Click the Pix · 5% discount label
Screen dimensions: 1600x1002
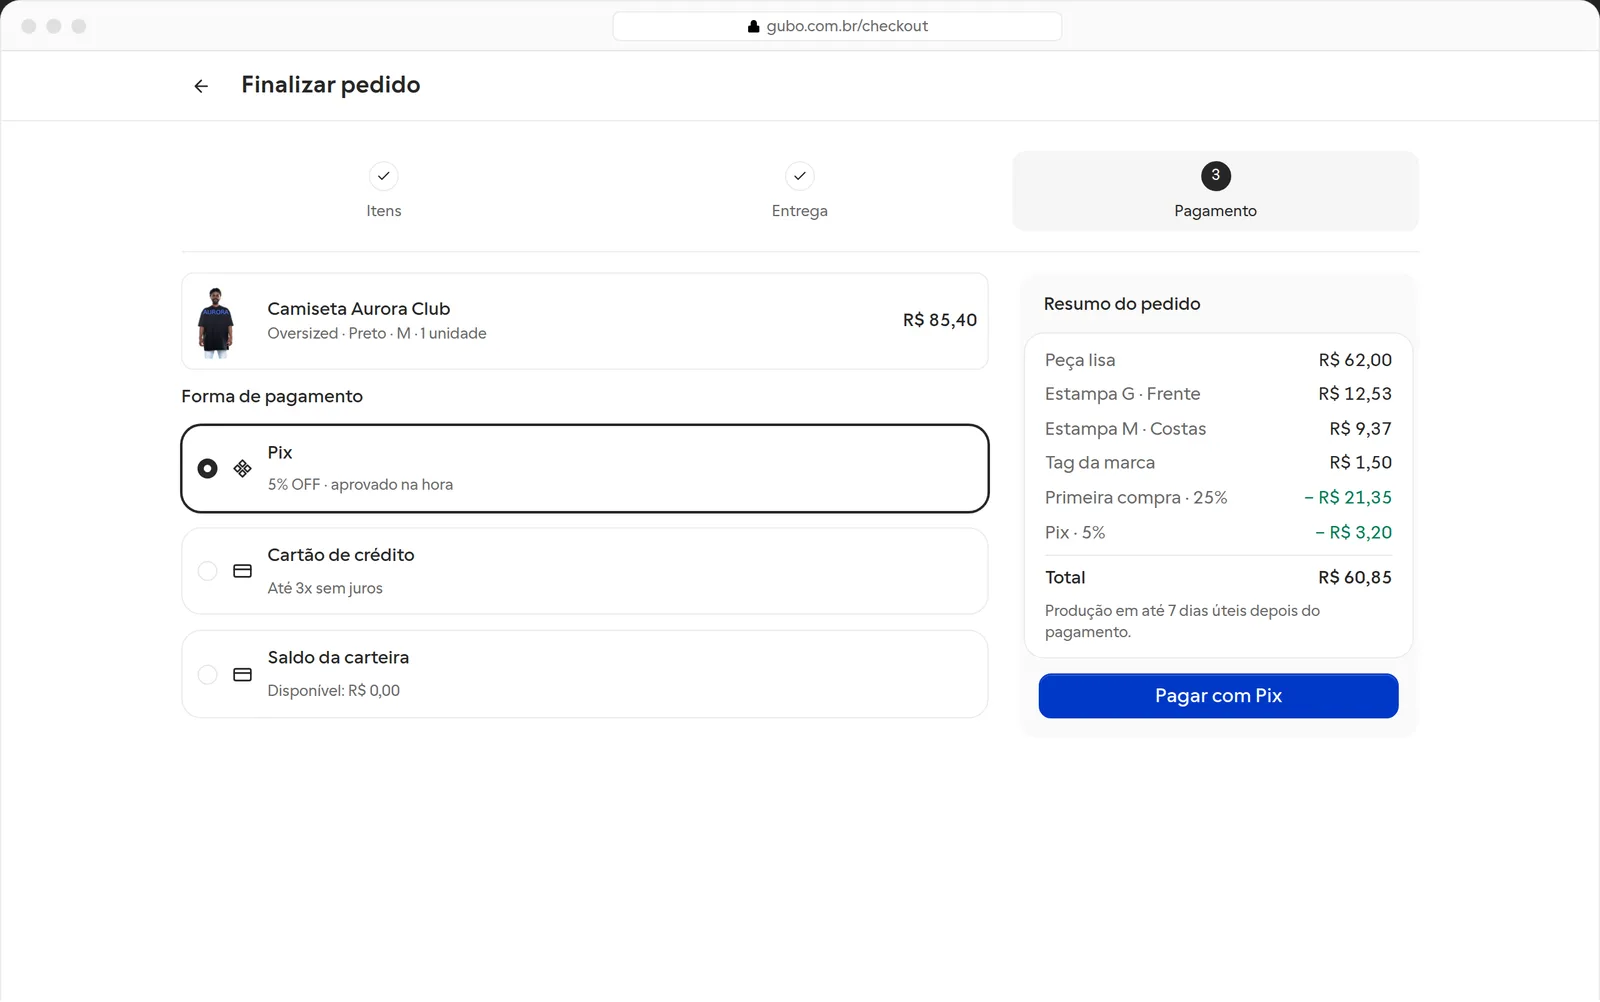[1075, 533]
